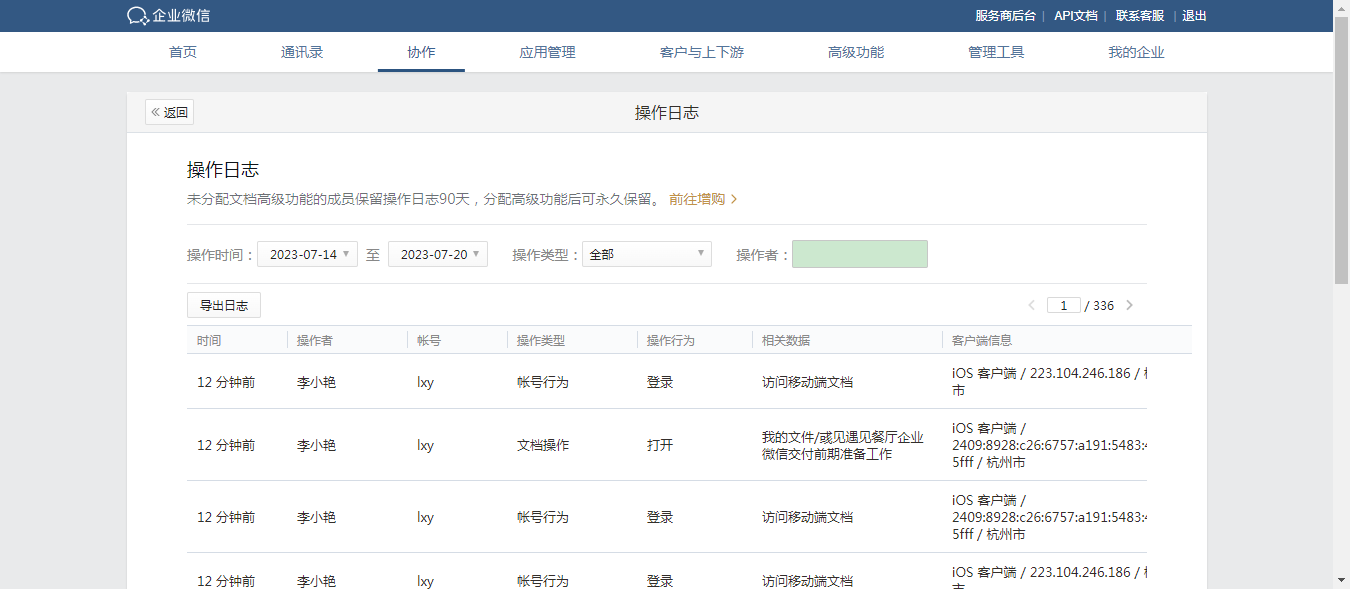Click the 相关数据 column header
The image size is (1350, 589).
[x=786, y=340]
